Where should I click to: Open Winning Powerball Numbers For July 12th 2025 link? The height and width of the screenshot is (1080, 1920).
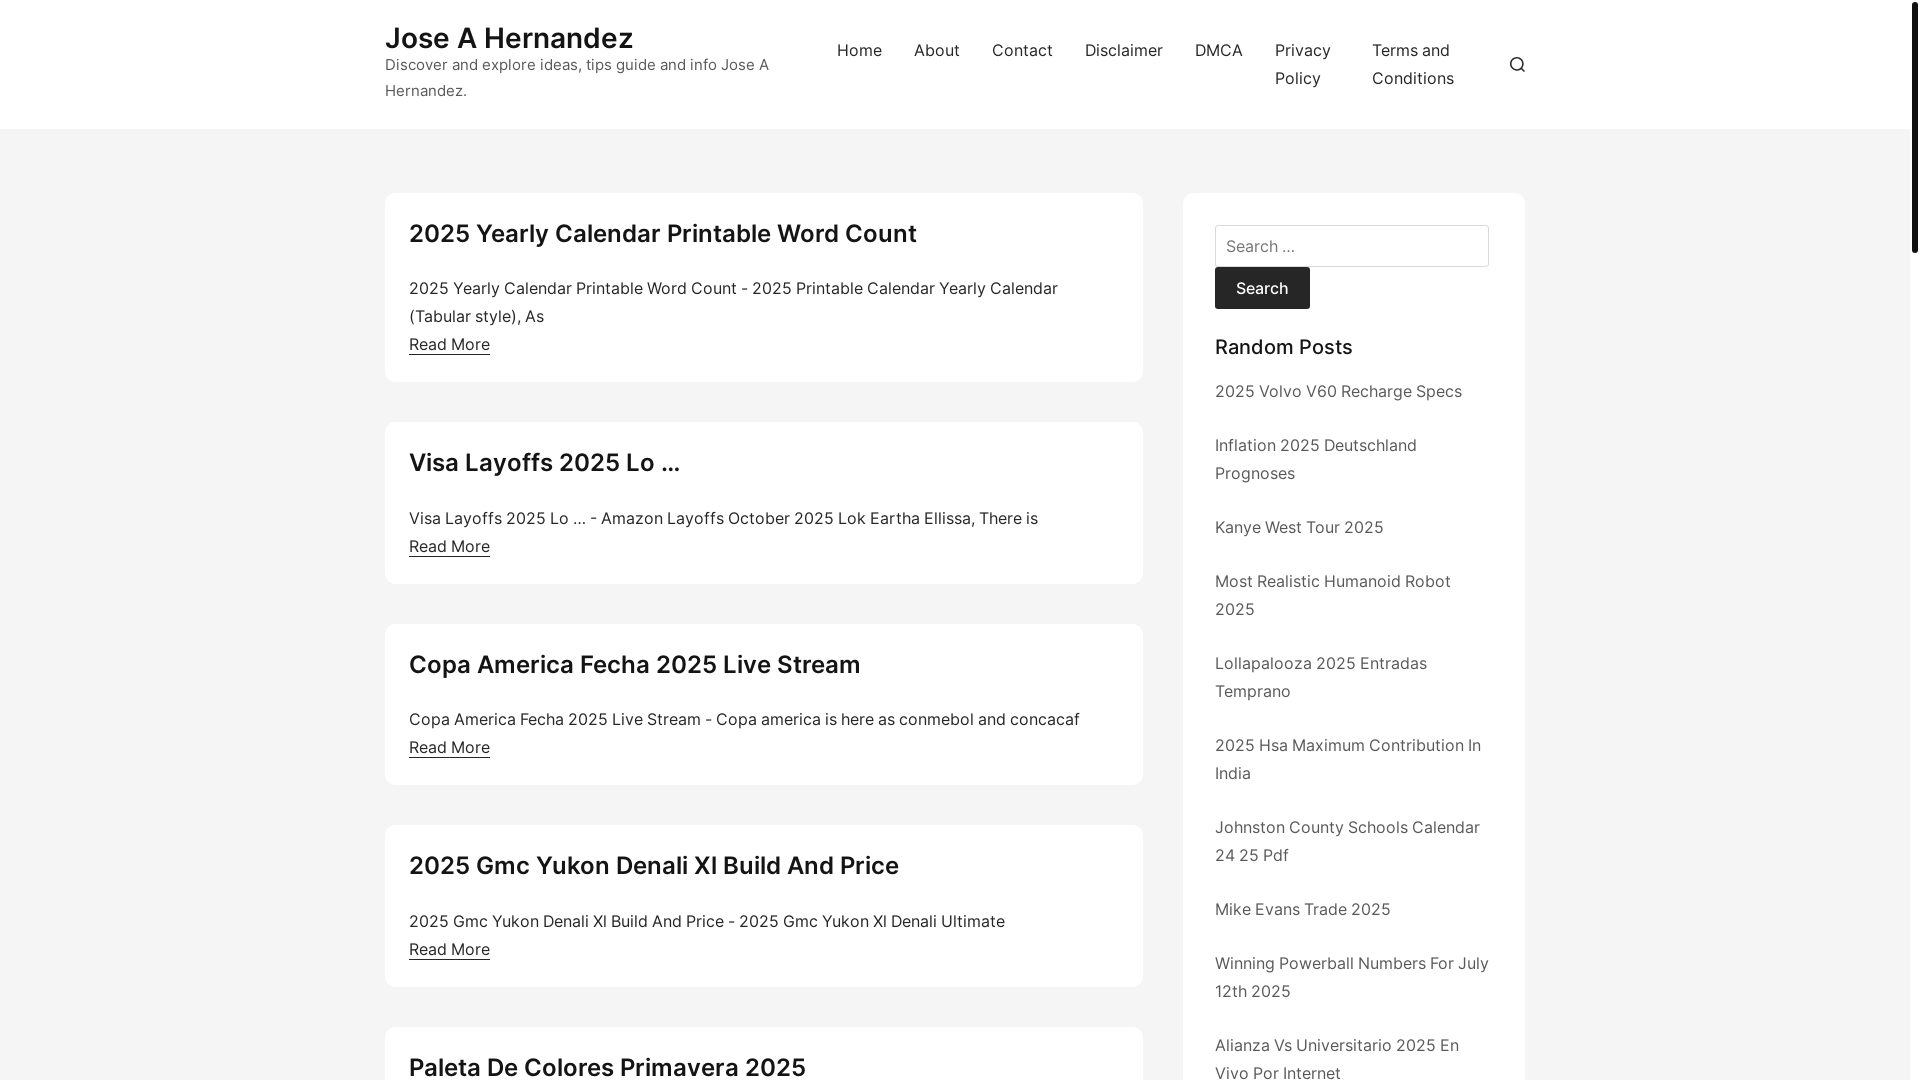[1352, 977]
